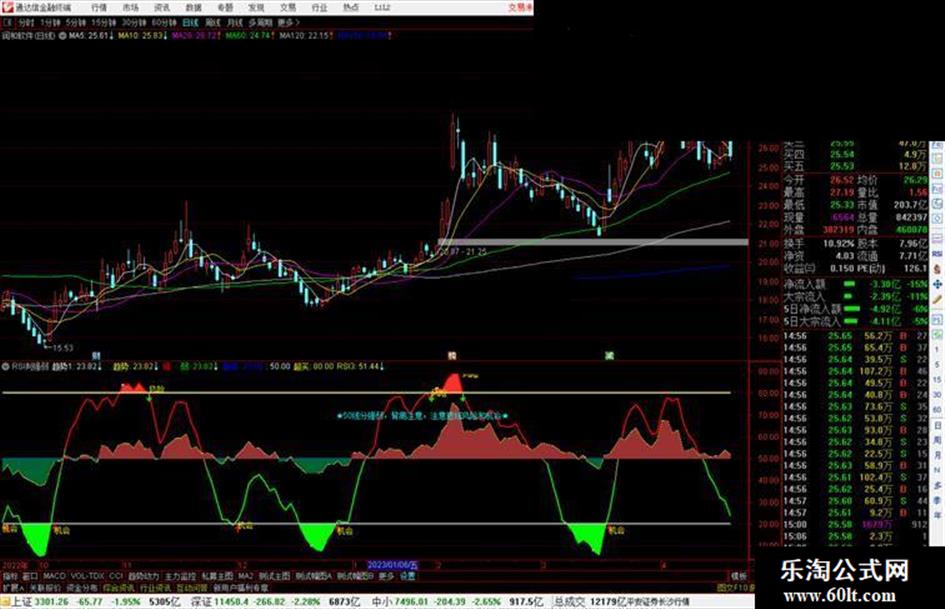Click the 通达信 app logo icon
The height and width of the screenshot is (609, 945).
coord(7,7)
